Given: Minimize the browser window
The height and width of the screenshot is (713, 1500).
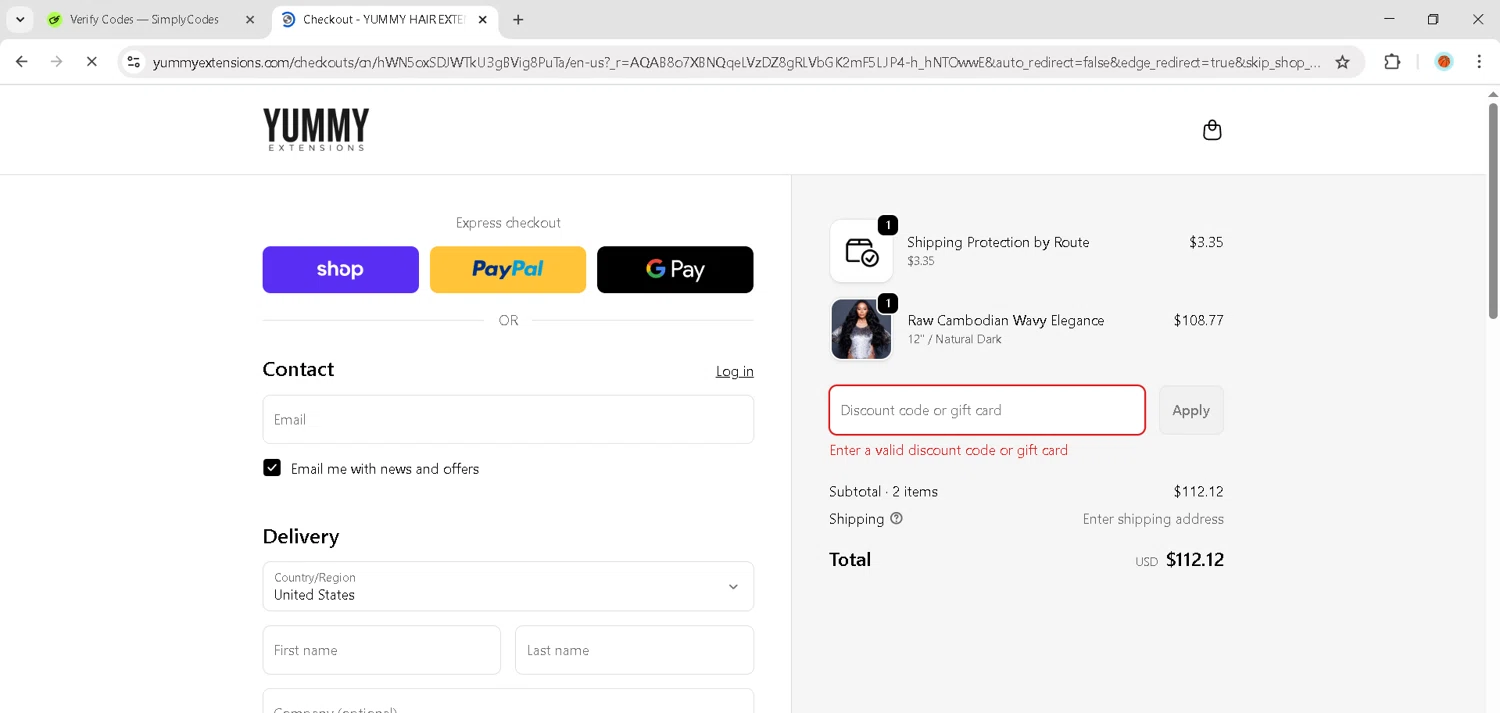Looking at the screenshot, I should point(1389,19).
